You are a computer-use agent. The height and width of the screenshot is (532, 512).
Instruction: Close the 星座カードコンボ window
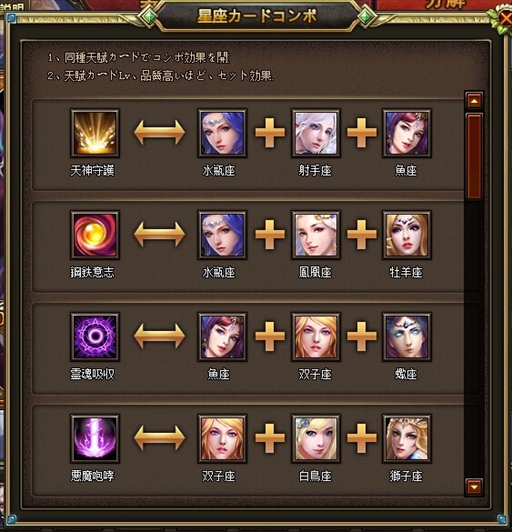coord(504,20)
